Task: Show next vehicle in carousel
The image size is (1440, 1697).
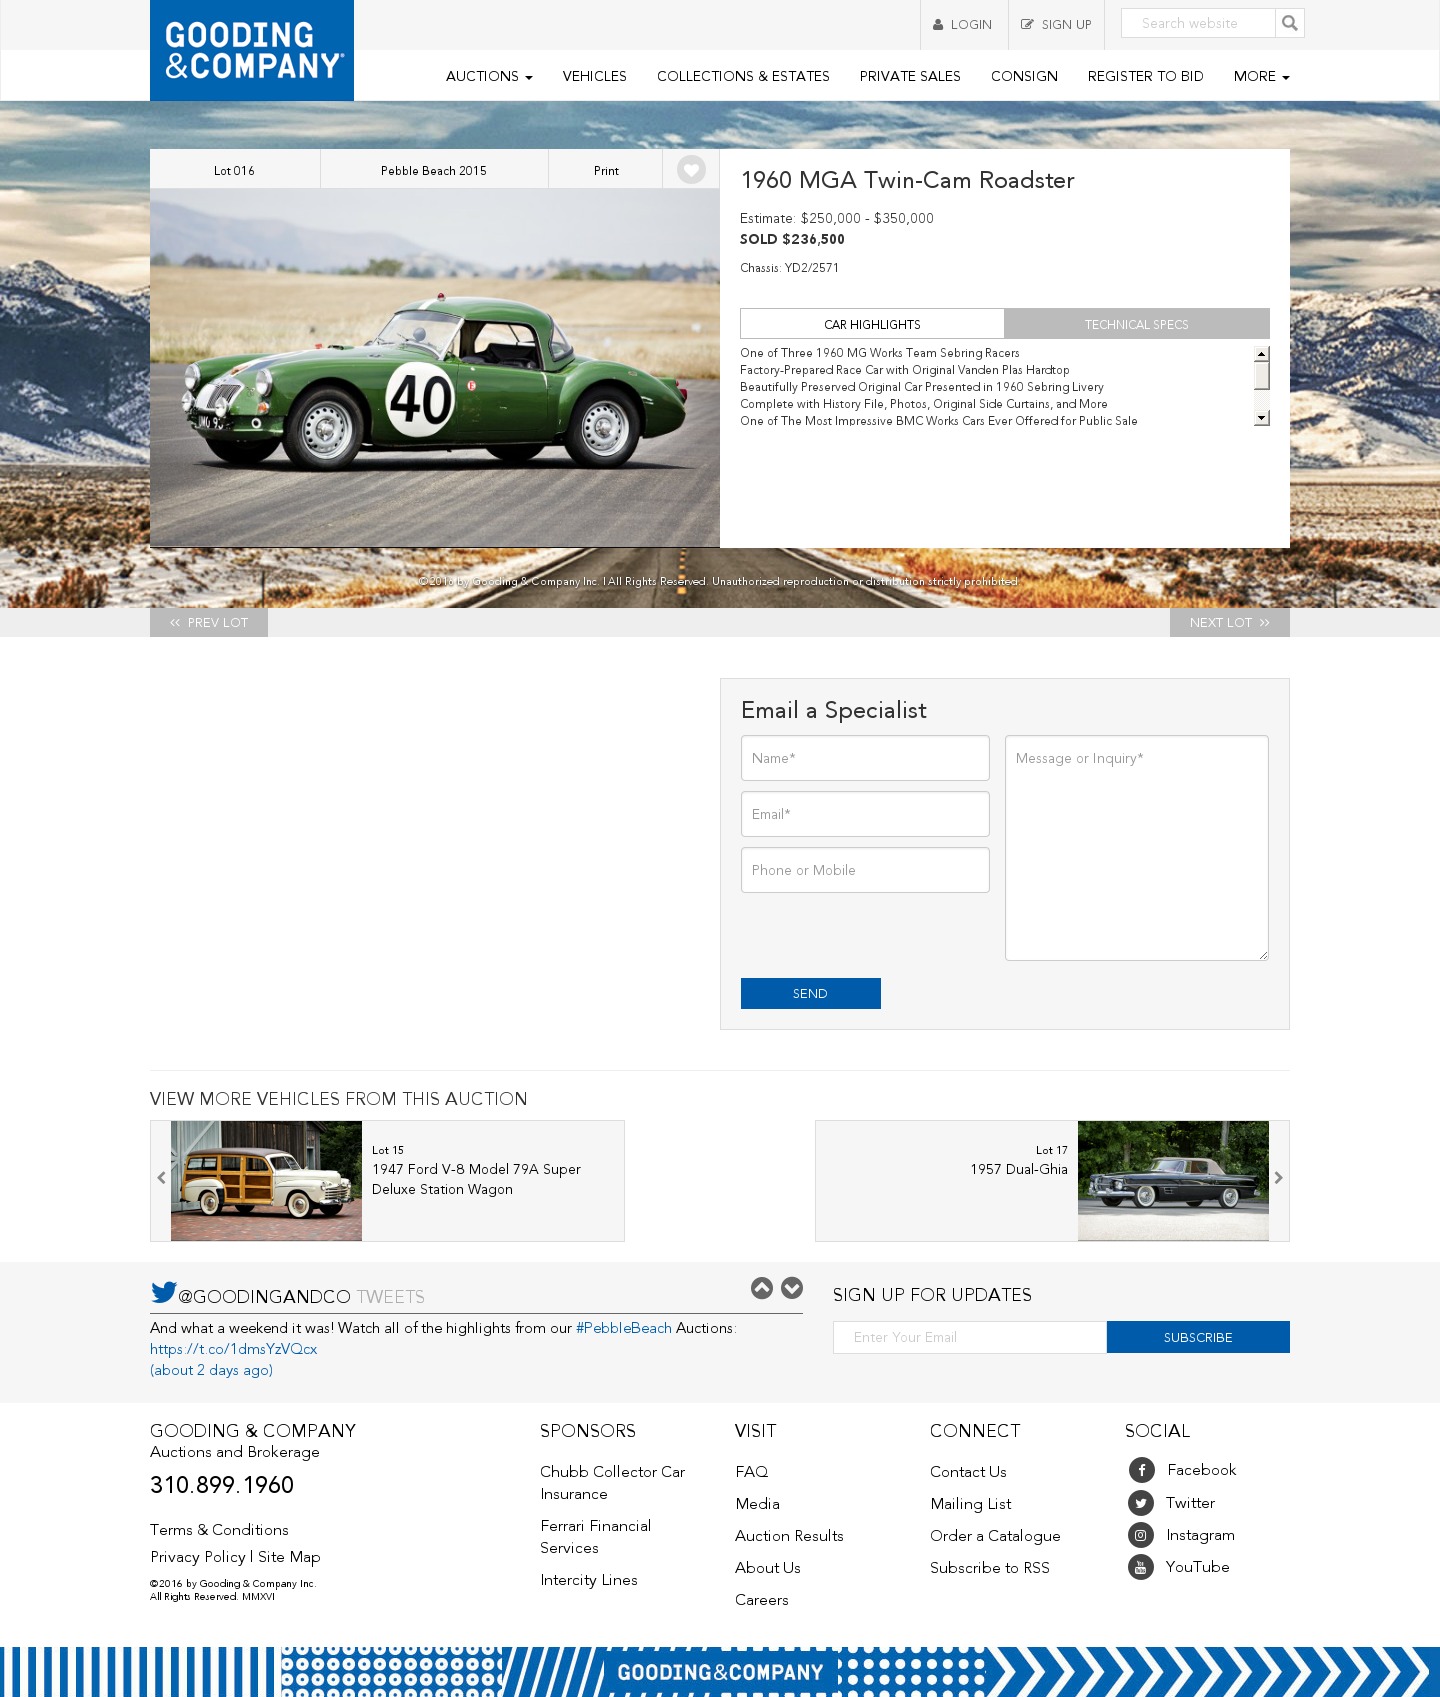Action: (x=1278, y=1178)
